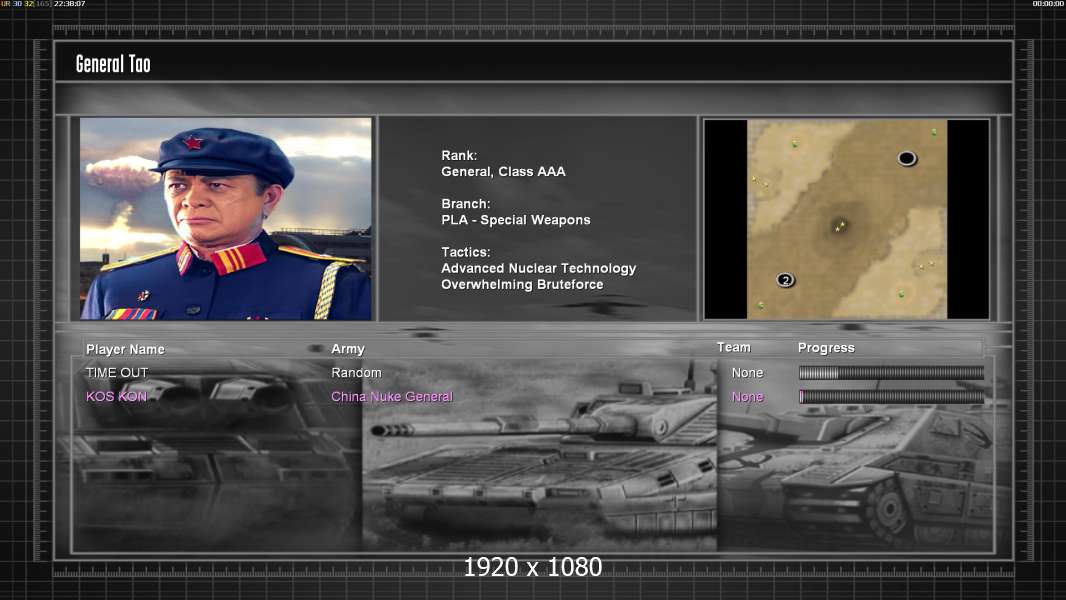This screenshot has width=1066, height=600.
Task: Click the 'Progress' column header
Action: click(826, 348)
